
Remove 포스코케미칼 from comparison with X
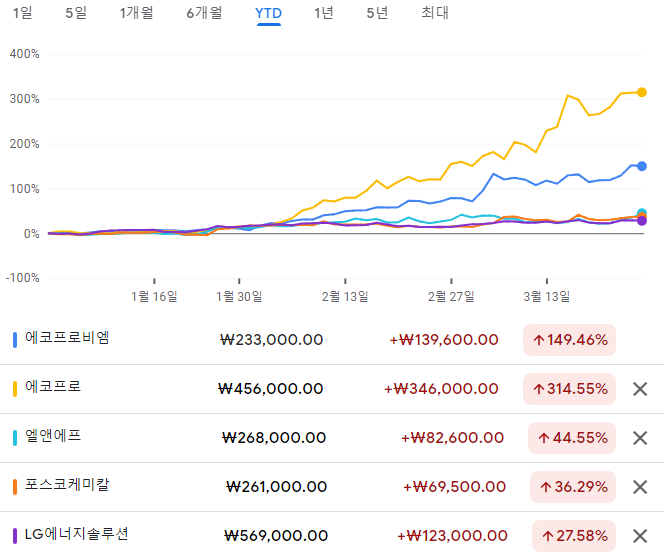click(640, 487)
